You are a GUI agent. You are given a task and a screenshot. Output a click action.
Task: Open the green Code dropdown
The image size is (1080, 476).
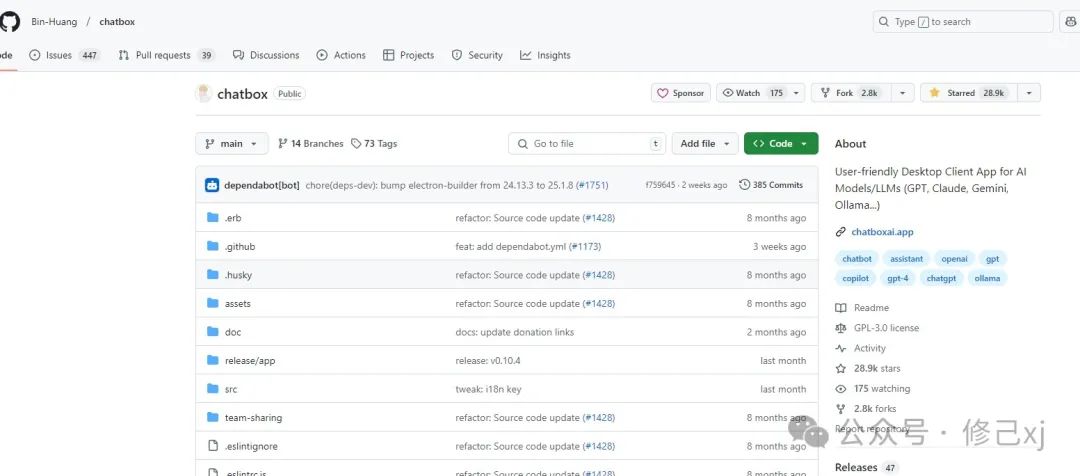coord(781,143)
